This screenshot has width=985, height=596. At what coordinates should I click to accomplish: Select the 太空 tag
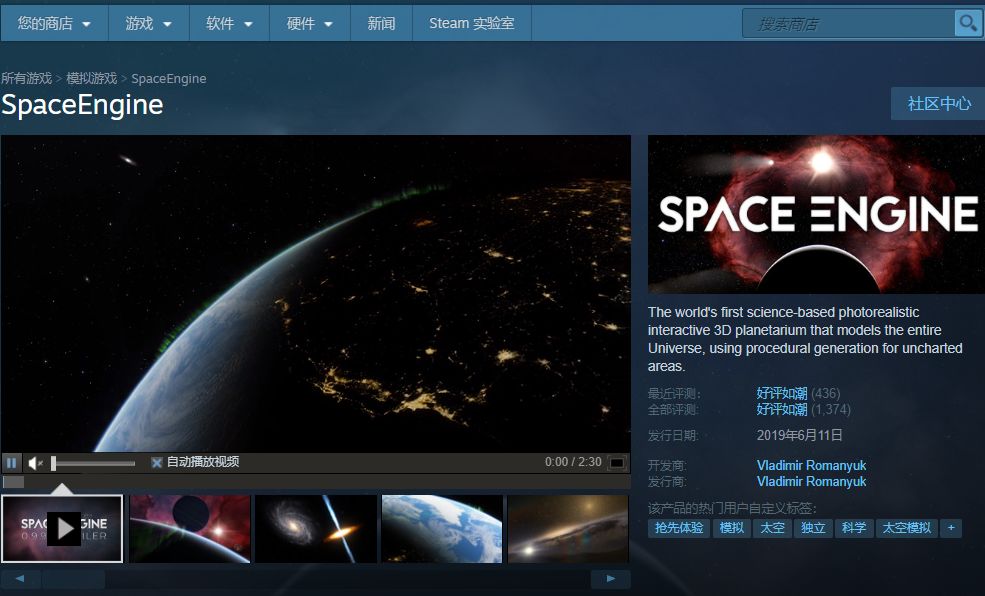[772, 528]
